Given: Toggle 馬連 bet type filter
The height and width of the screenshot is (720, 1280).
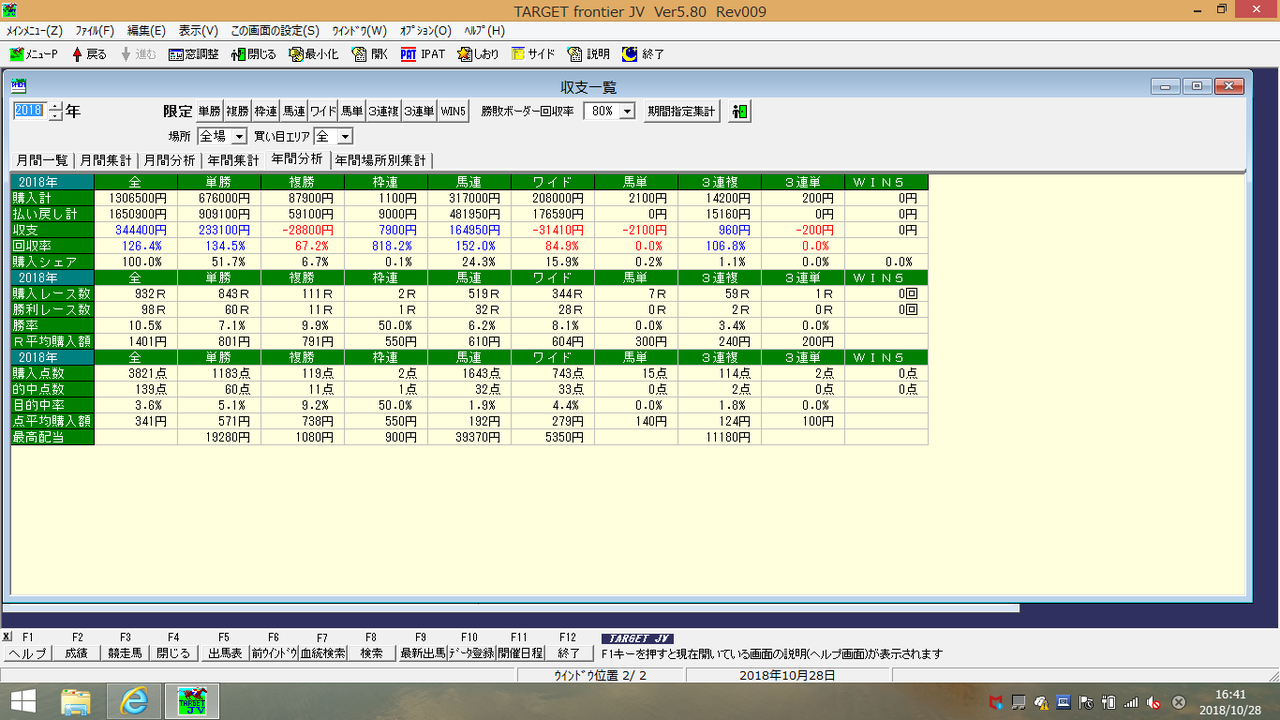Looking at the screenshot, I should [293, 112].
